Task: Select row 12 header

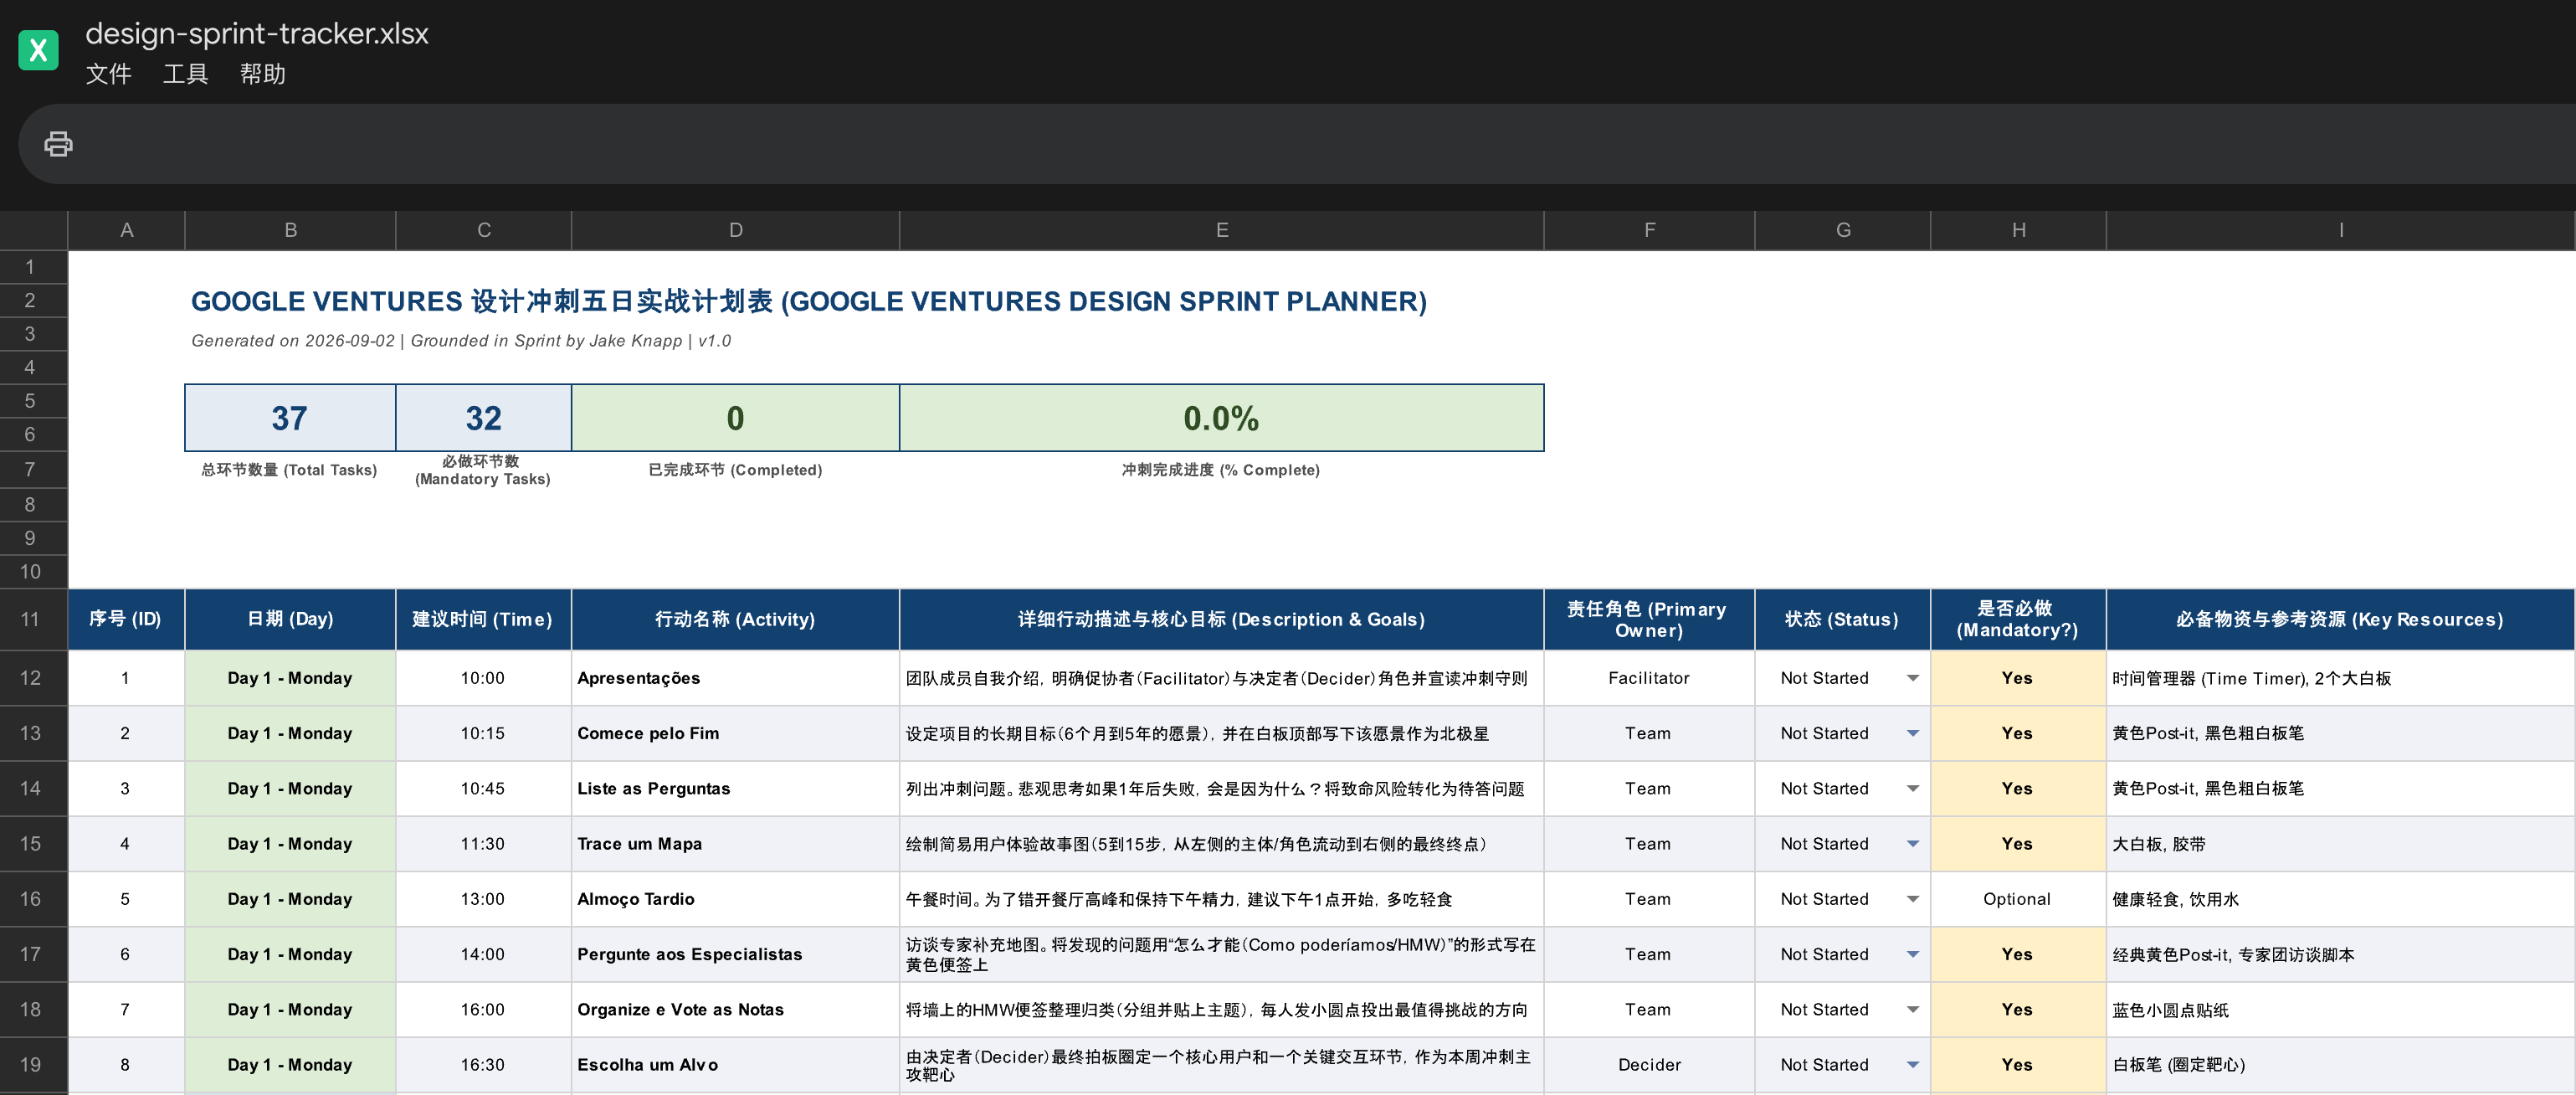Action: pyautogui.click(x=33, y=678)
